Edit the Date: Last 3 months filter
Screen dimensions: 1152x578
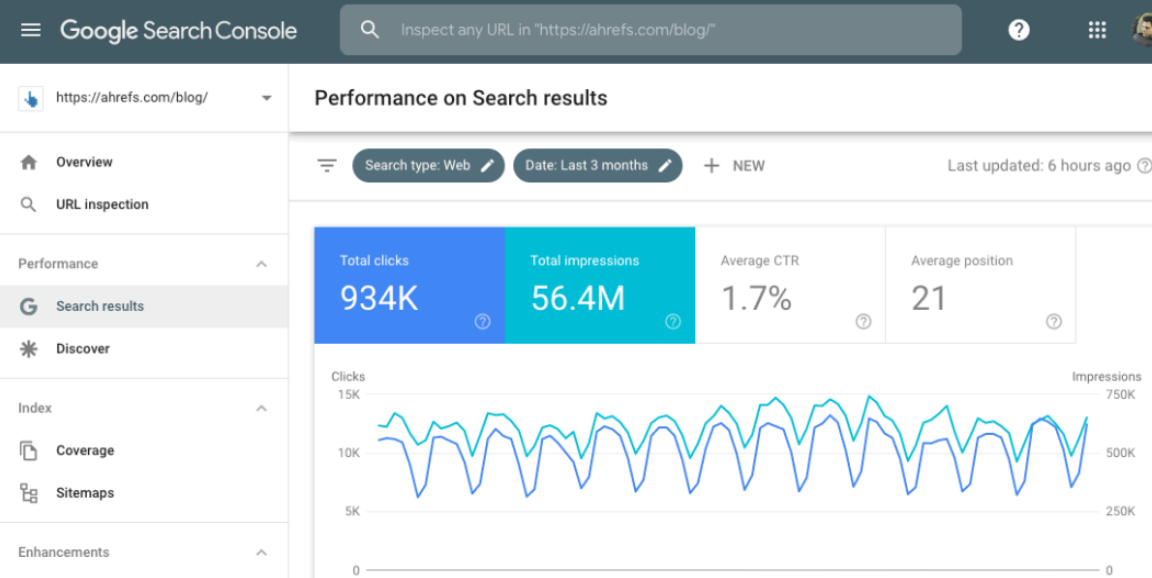coord(597,166)
